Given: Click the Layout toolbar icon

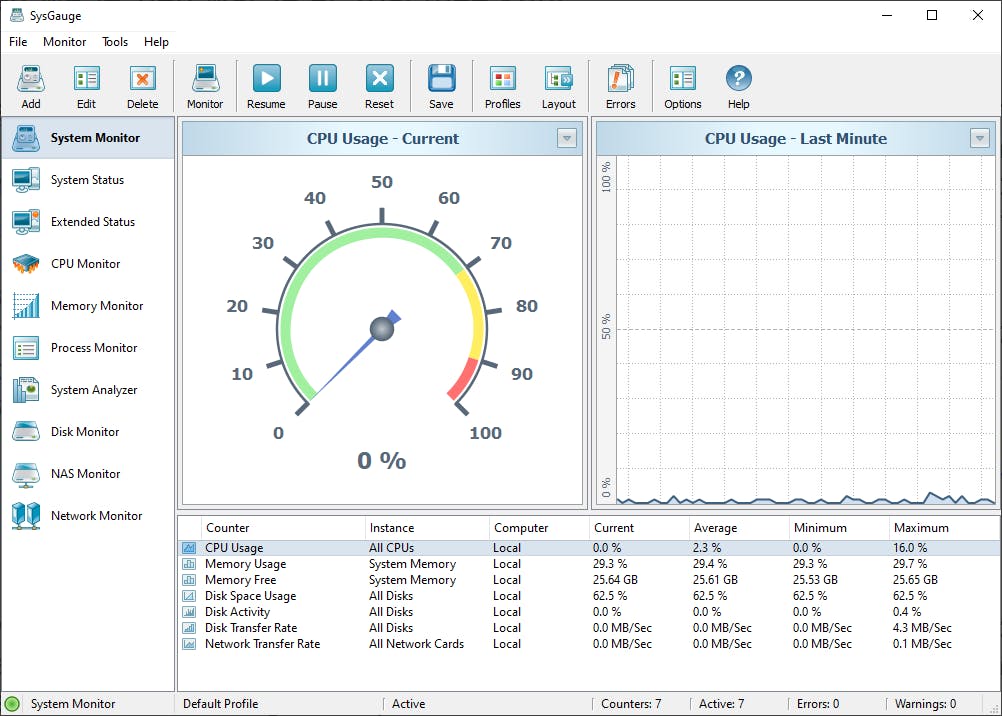Looking at the screenshot, I should coord(558,85).
